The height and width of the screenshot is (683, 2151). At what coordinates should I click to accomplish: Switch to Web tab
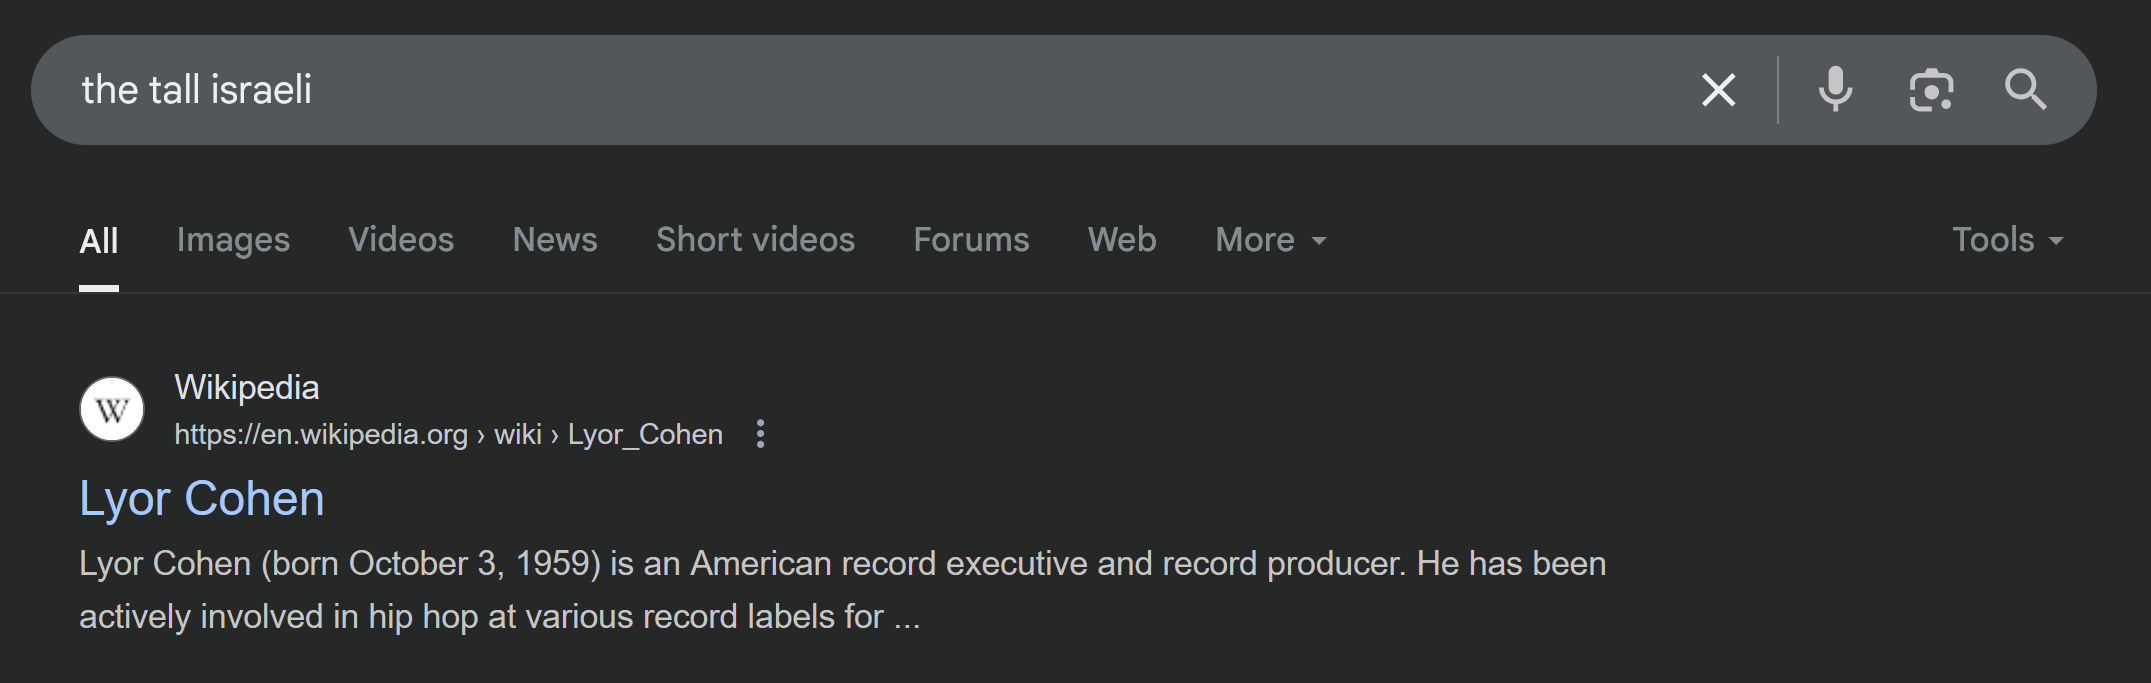tap(1122, 240)
